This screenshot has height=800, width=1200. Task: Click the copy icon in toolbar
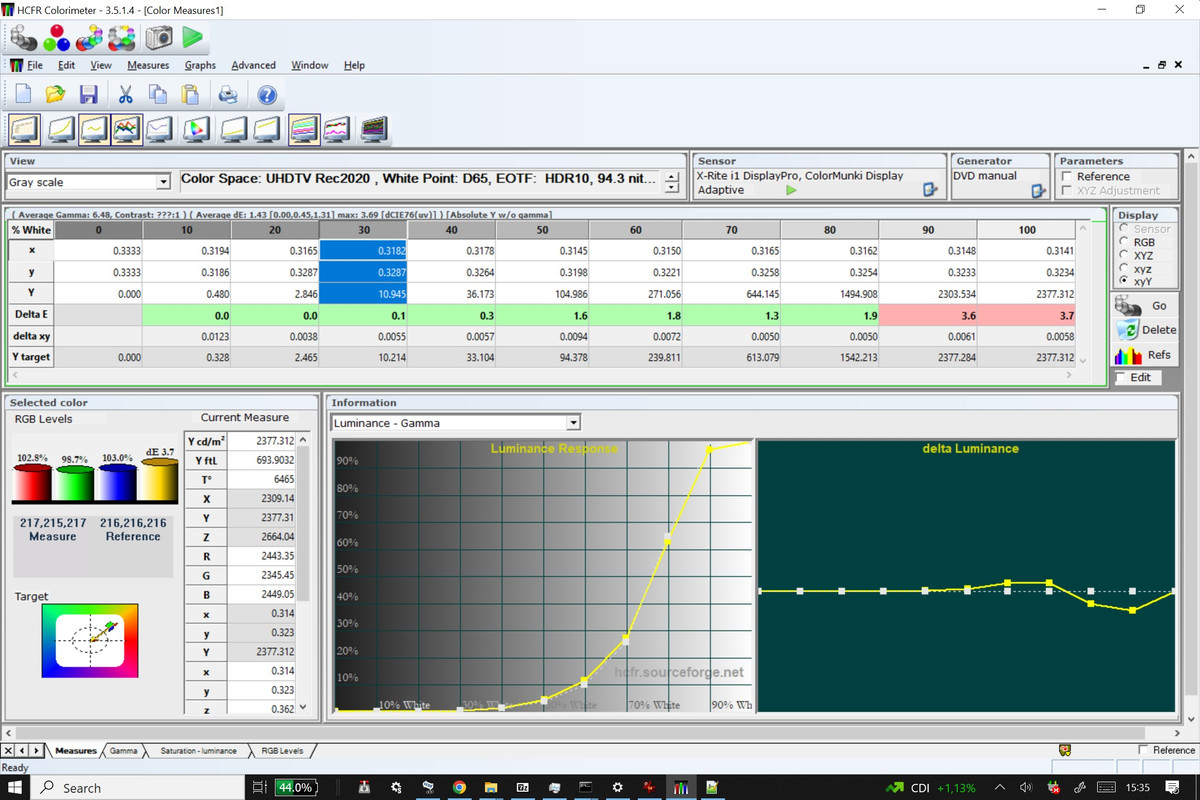click(158, 95)
